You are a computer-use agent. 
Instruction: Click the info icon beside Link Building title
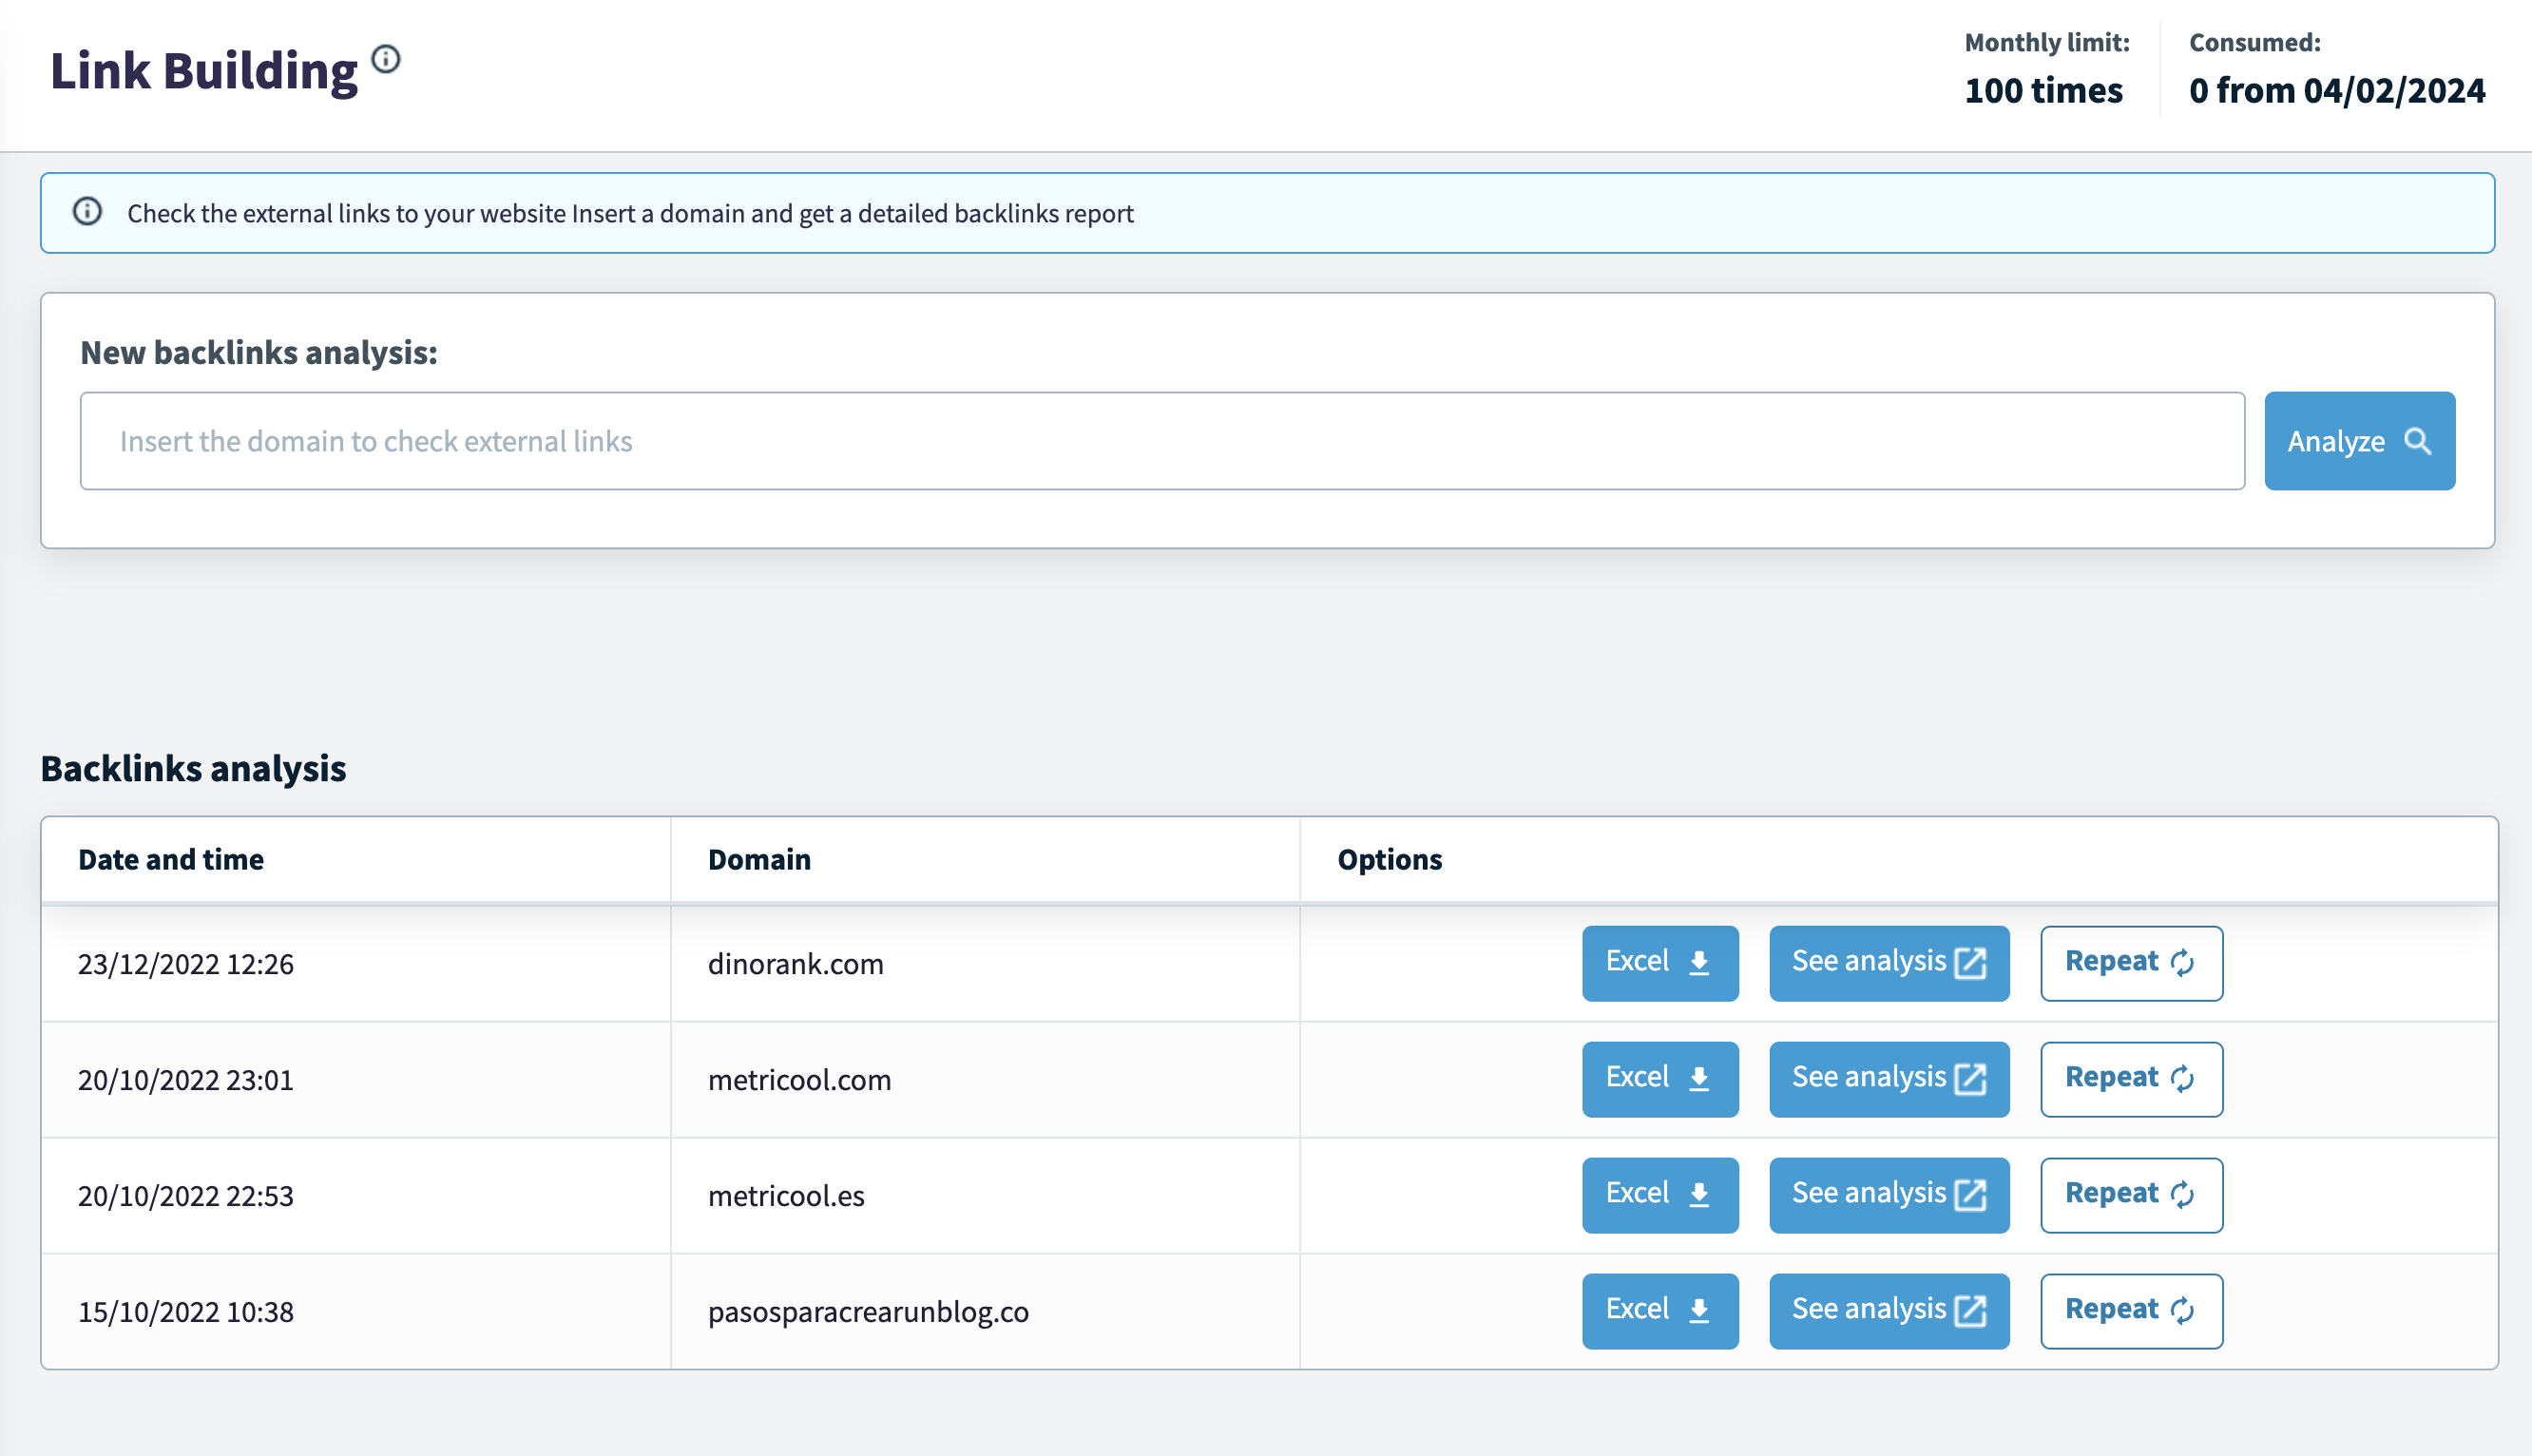coord(386,60)
